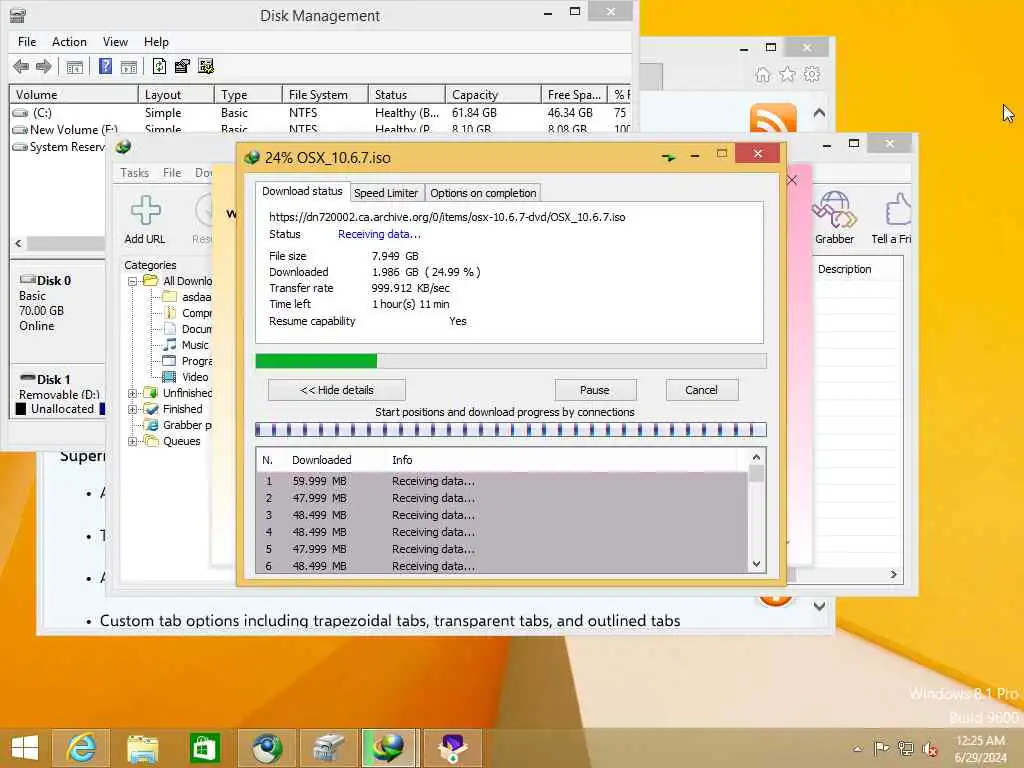The width and height of the screenshot is (1024, 768).
Task: Click the download URL text
Action: pos(447,217)
